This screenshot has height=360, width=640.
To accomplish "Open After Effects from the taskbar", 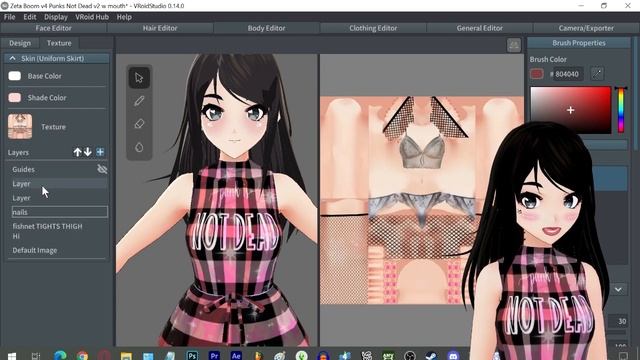I will pos(236,356).
